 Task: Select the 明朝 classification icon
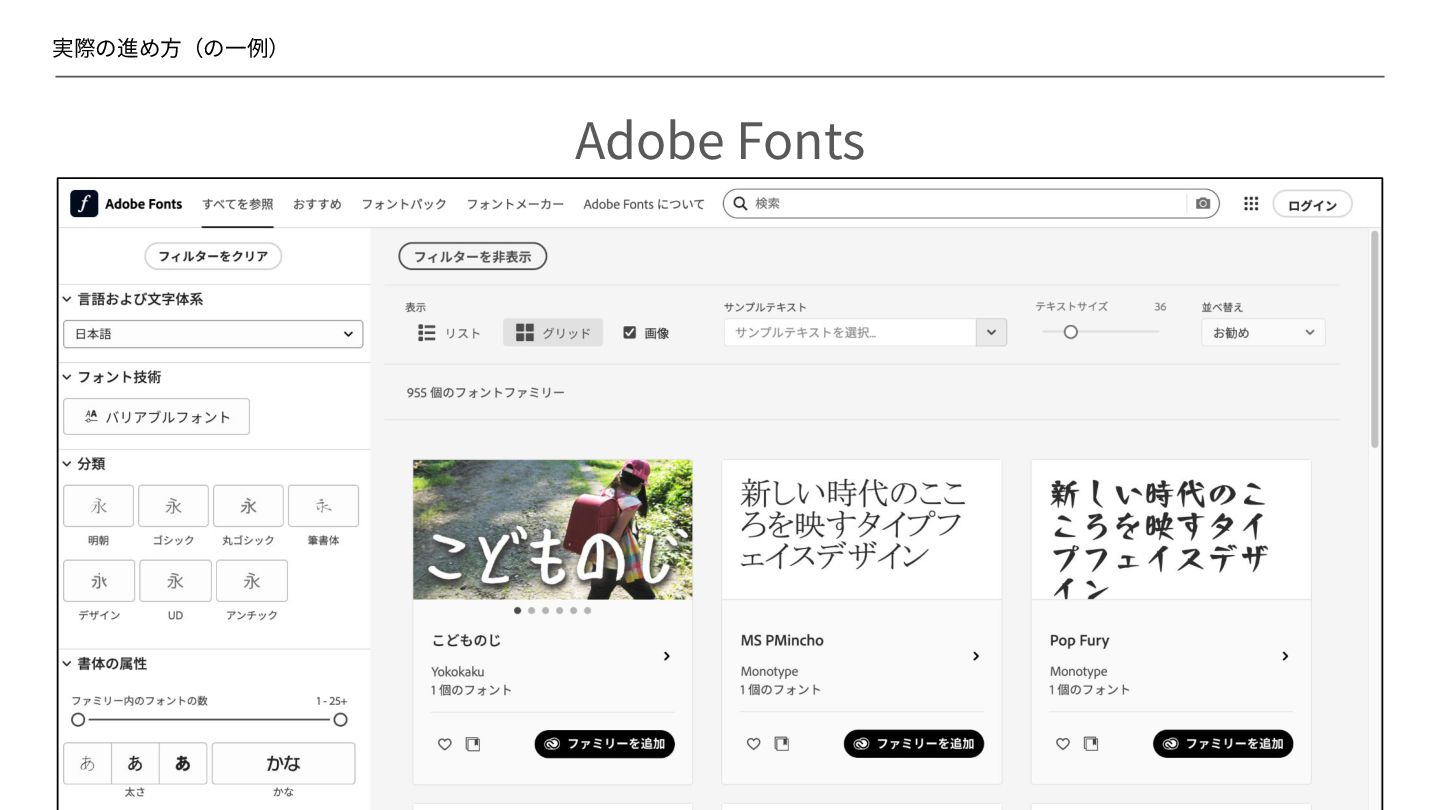pyautogui.click(x=98, y=506)
